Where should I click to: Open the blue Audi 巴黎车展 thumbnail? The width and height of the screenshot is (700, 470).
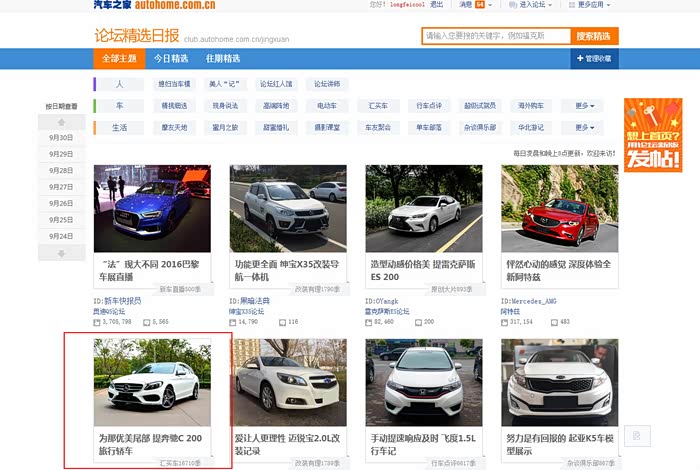[x=152, y=208]
